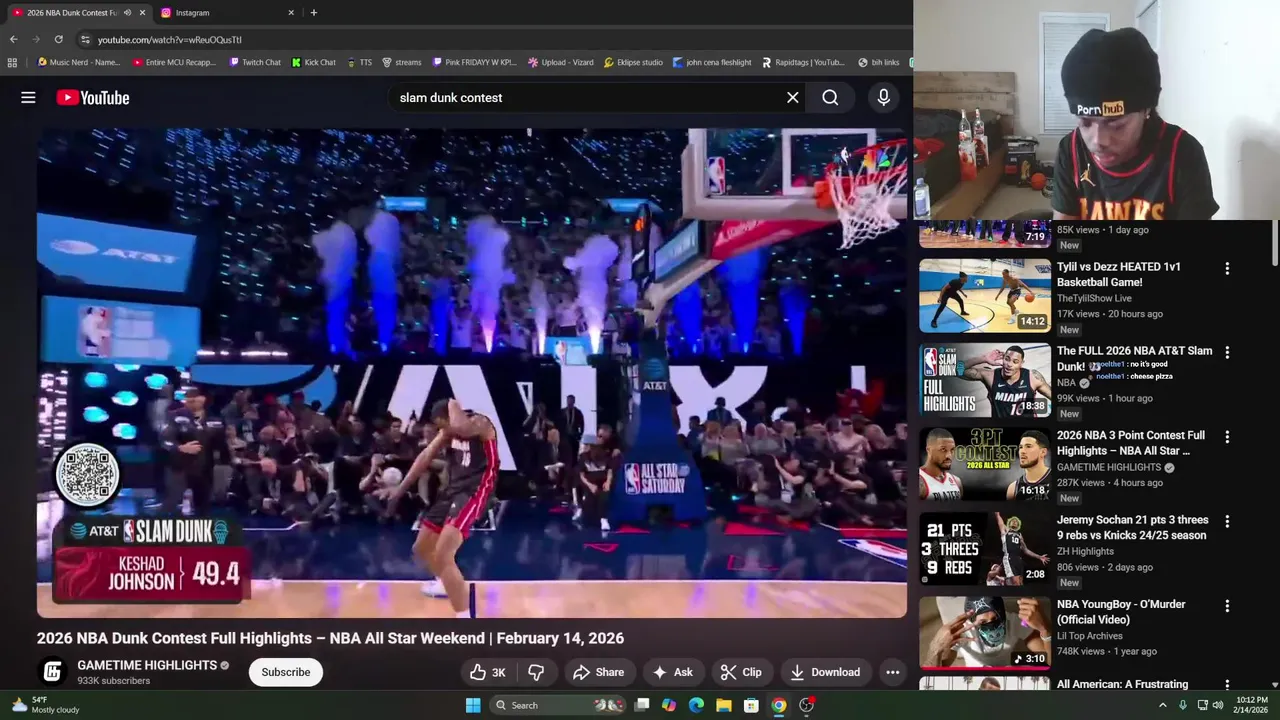
Task: Open 'Jeremy Sochan 21 pts 3 threes' title
Action: pos(1132,527)
